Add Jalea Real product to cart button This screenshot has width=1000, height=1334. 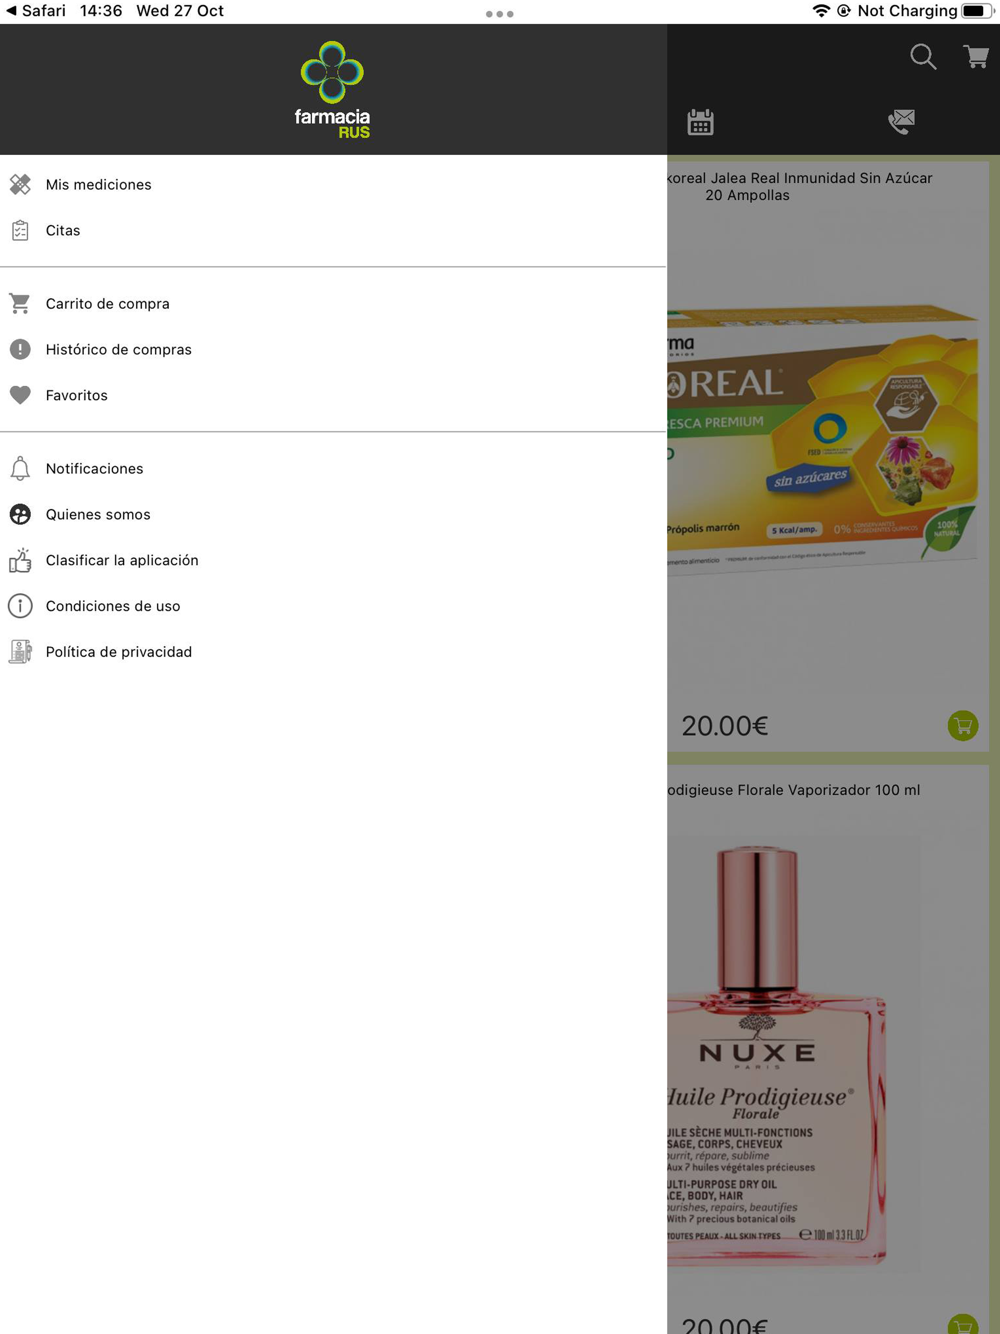tap(963, 725)
